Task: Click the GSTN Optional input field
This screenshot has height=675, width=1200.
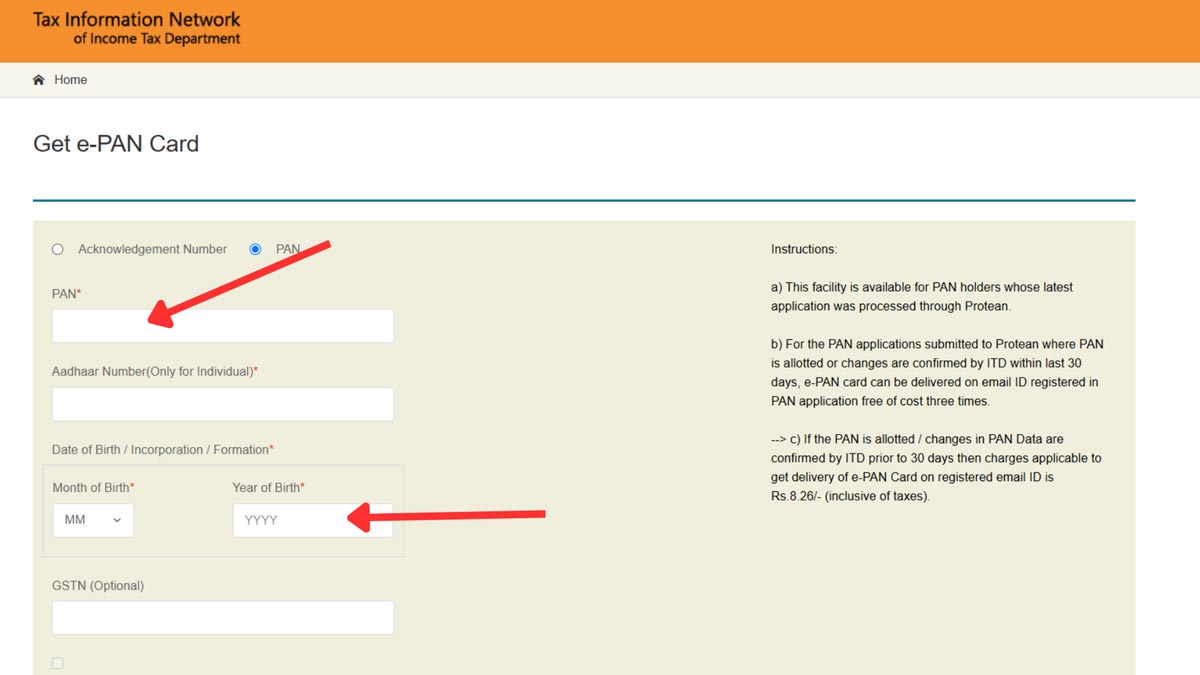Action: [220, 617]
